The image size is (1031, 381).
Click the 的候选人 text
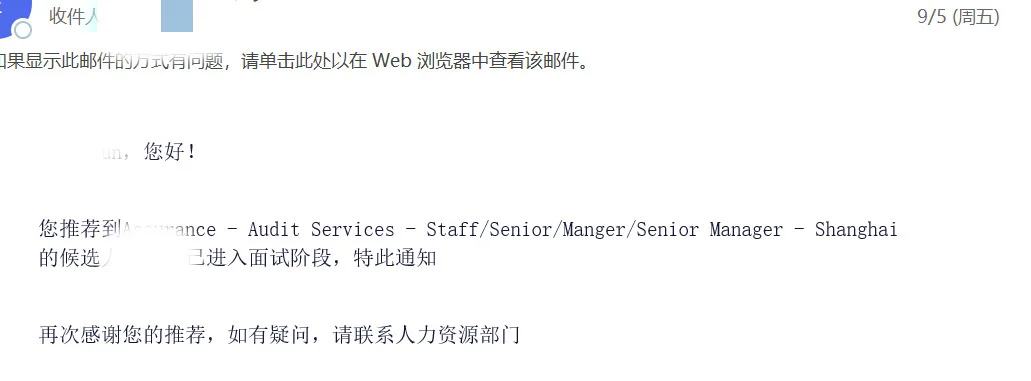click(x=80, y=258)
